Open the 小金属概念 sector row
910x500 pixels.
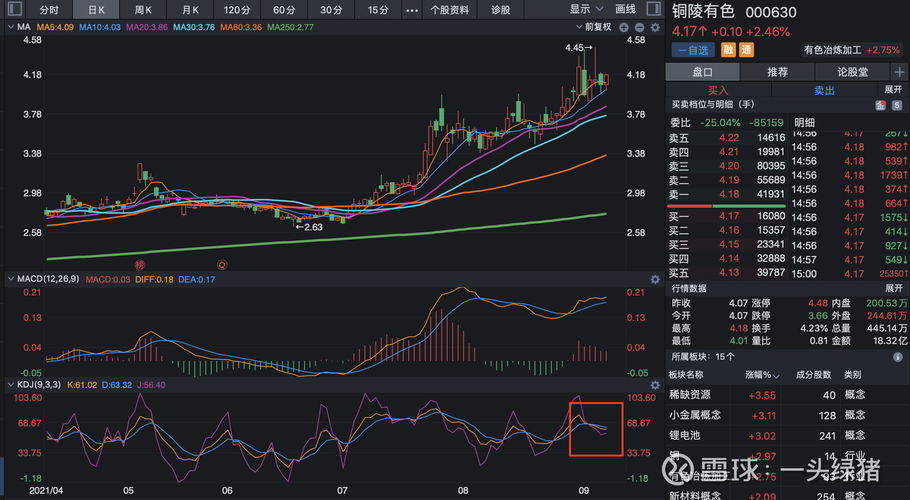tap(786, 415)
